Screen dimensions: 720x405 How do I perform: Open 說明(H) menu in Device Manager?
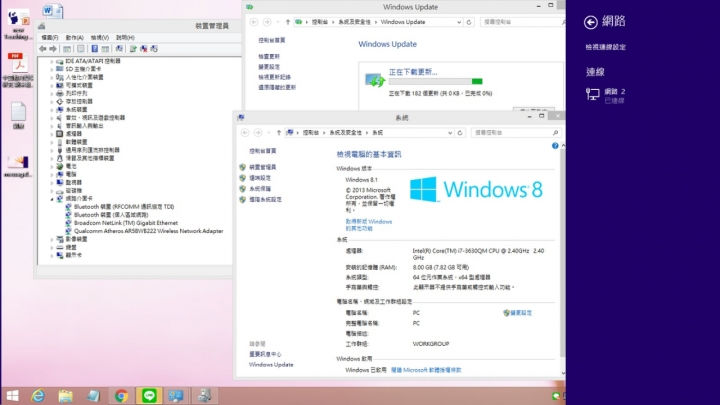pos(125,38)
